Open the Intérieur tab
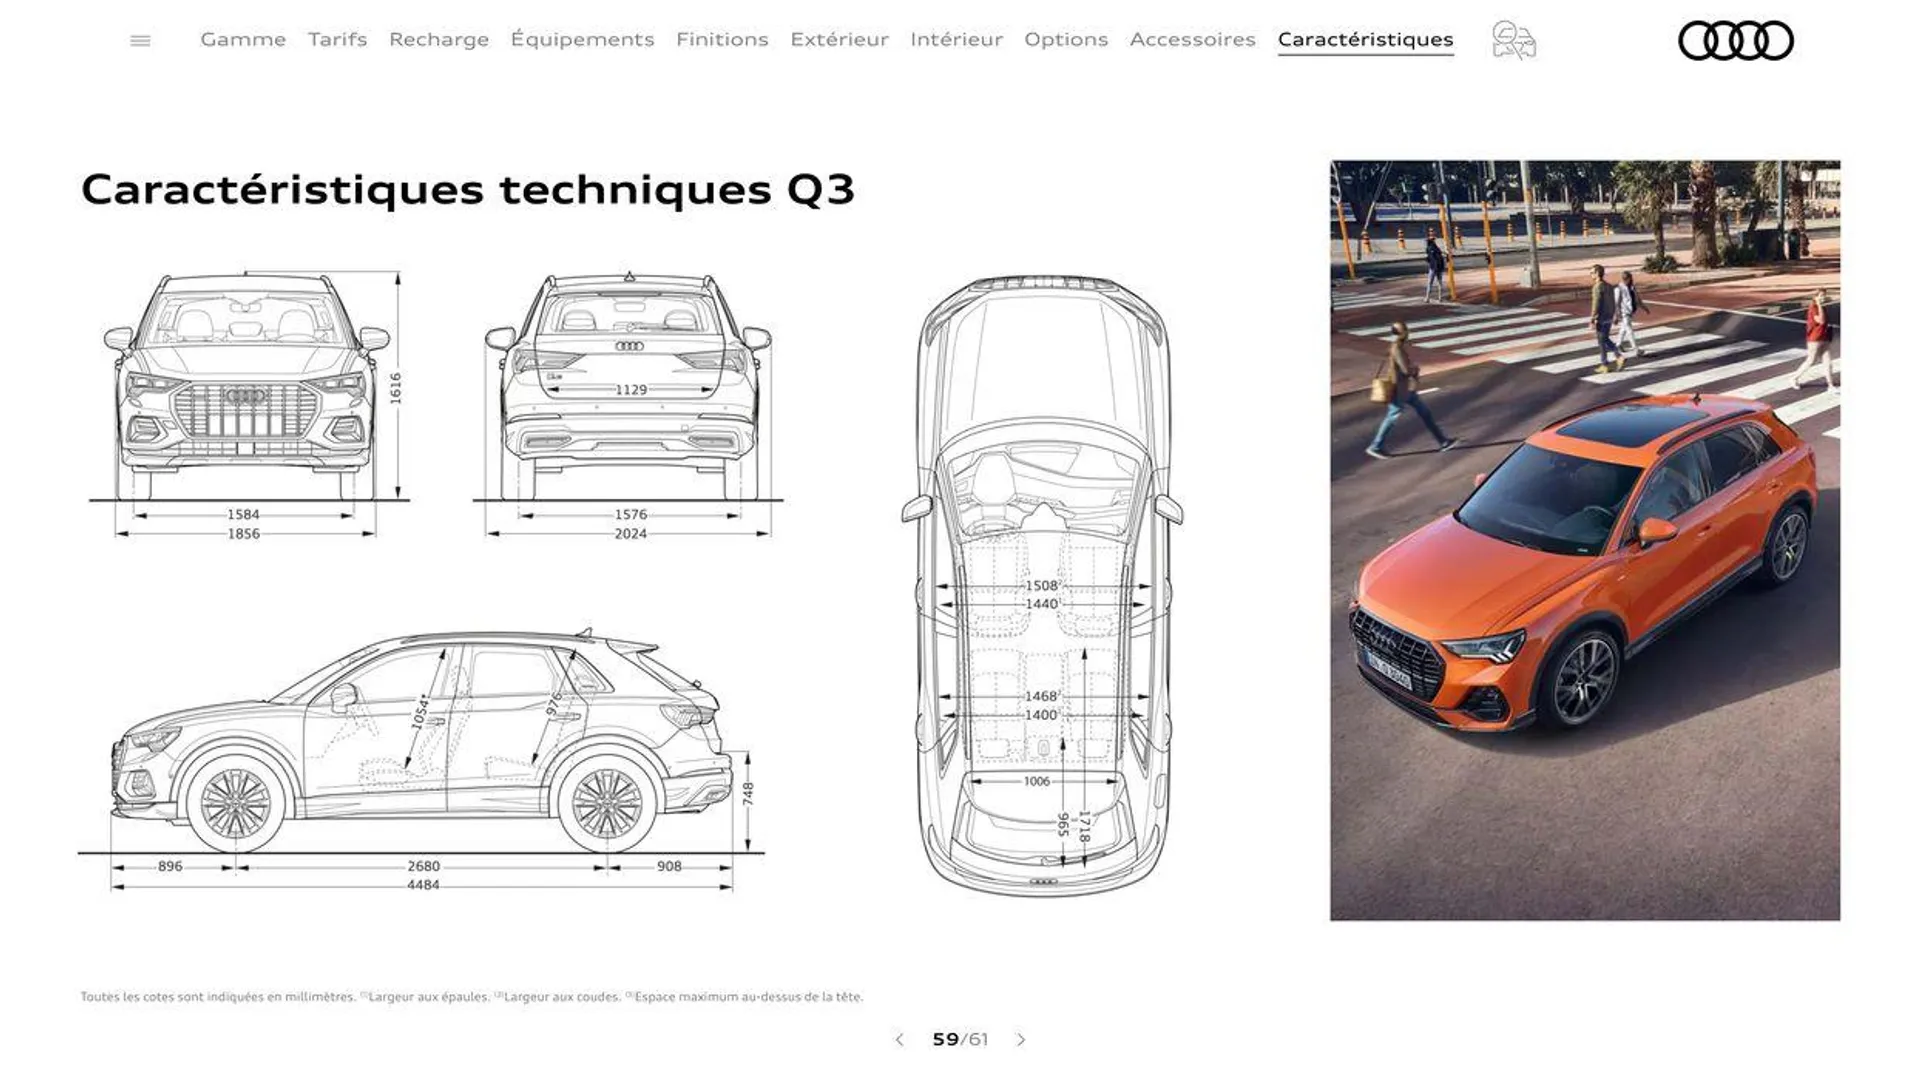This screenshot has height=1080, width=1920. coord(956,39)
